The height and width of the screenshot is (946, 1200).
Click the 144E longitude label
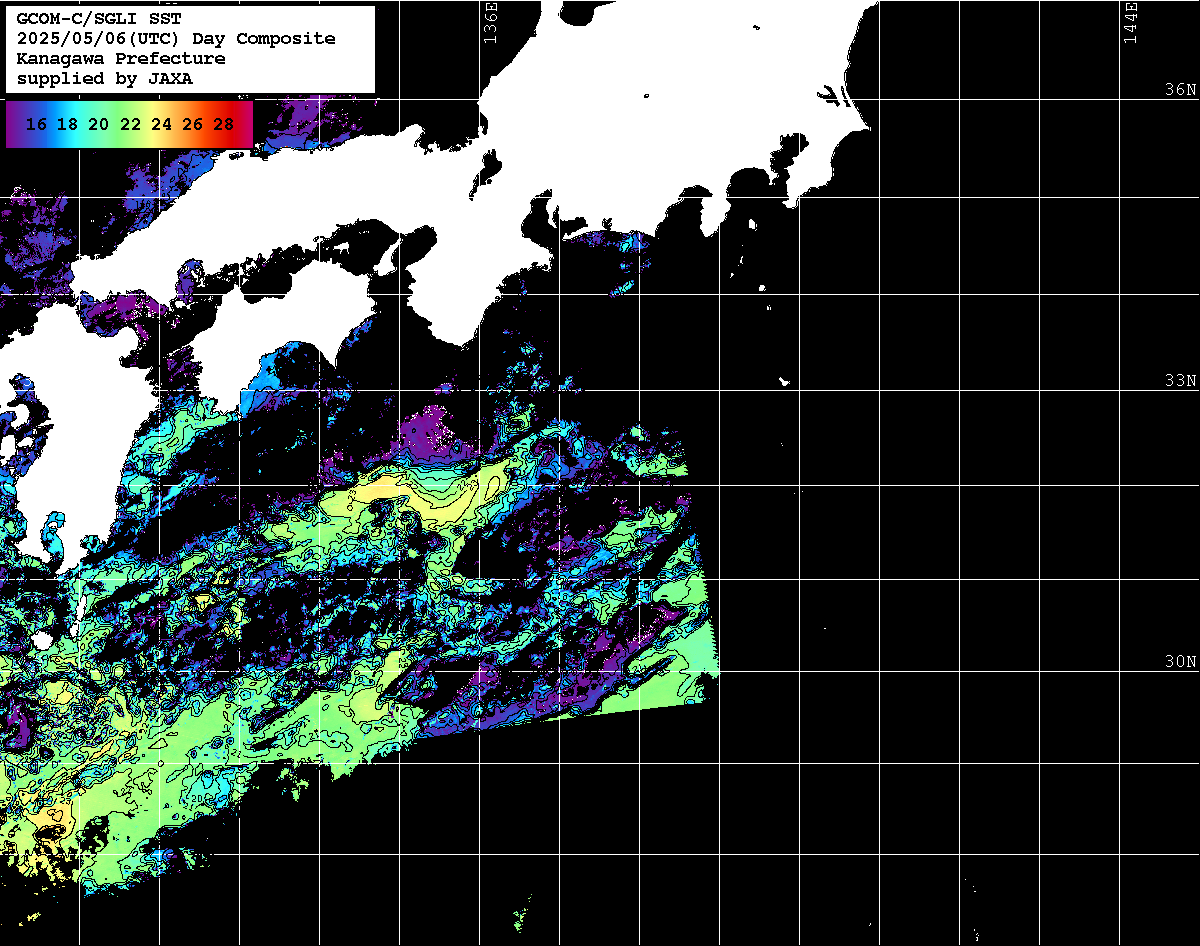[1131, 22]
